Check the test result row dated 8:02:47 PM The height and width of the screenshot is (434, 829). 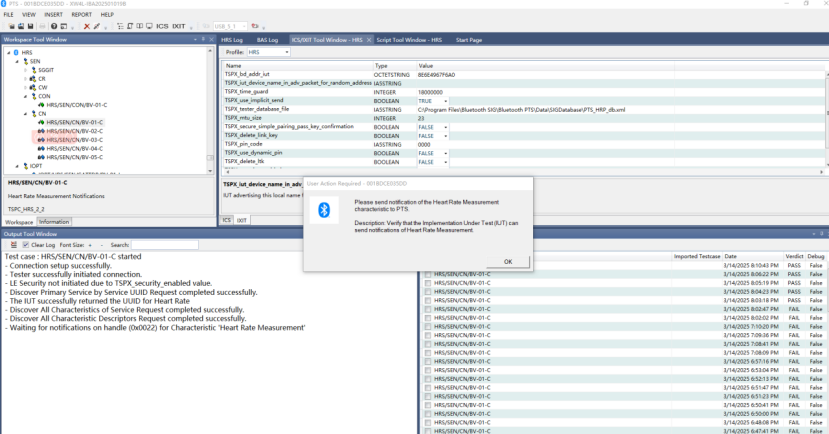[428, 309]
